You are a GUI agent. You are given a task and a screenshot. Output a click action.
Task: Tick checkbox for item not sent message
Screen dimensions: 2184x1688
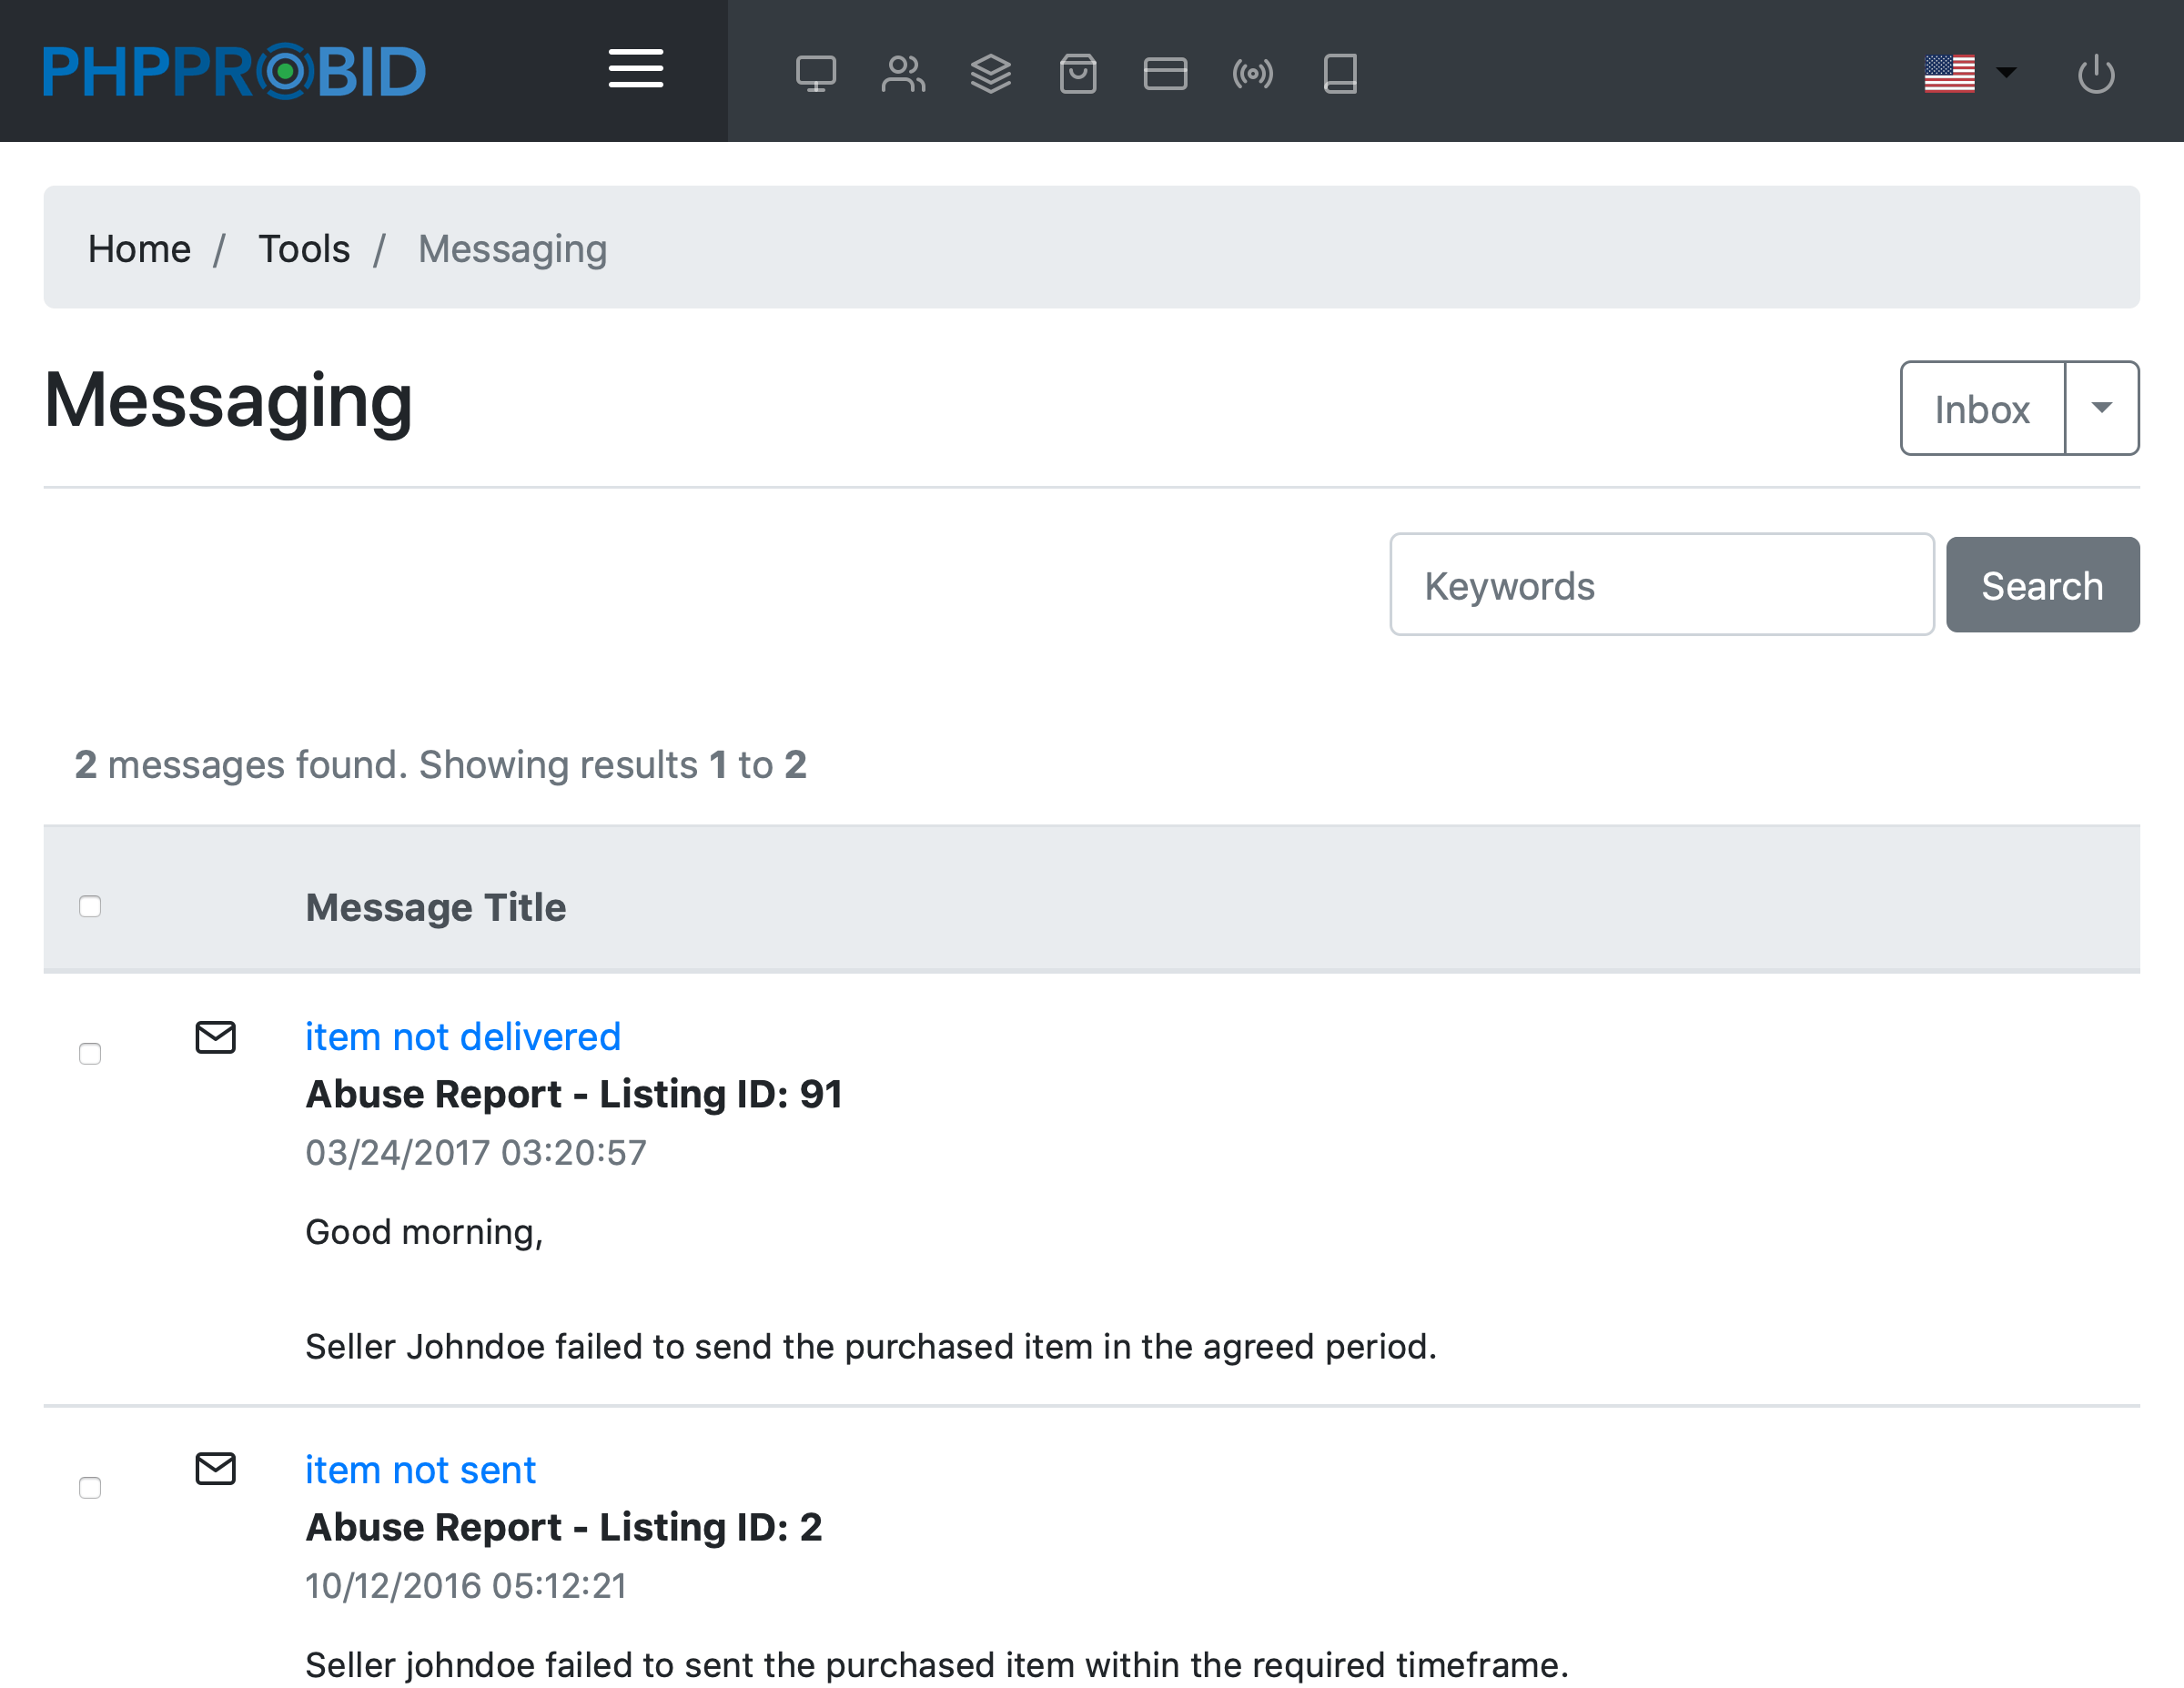coord(90,1487)
